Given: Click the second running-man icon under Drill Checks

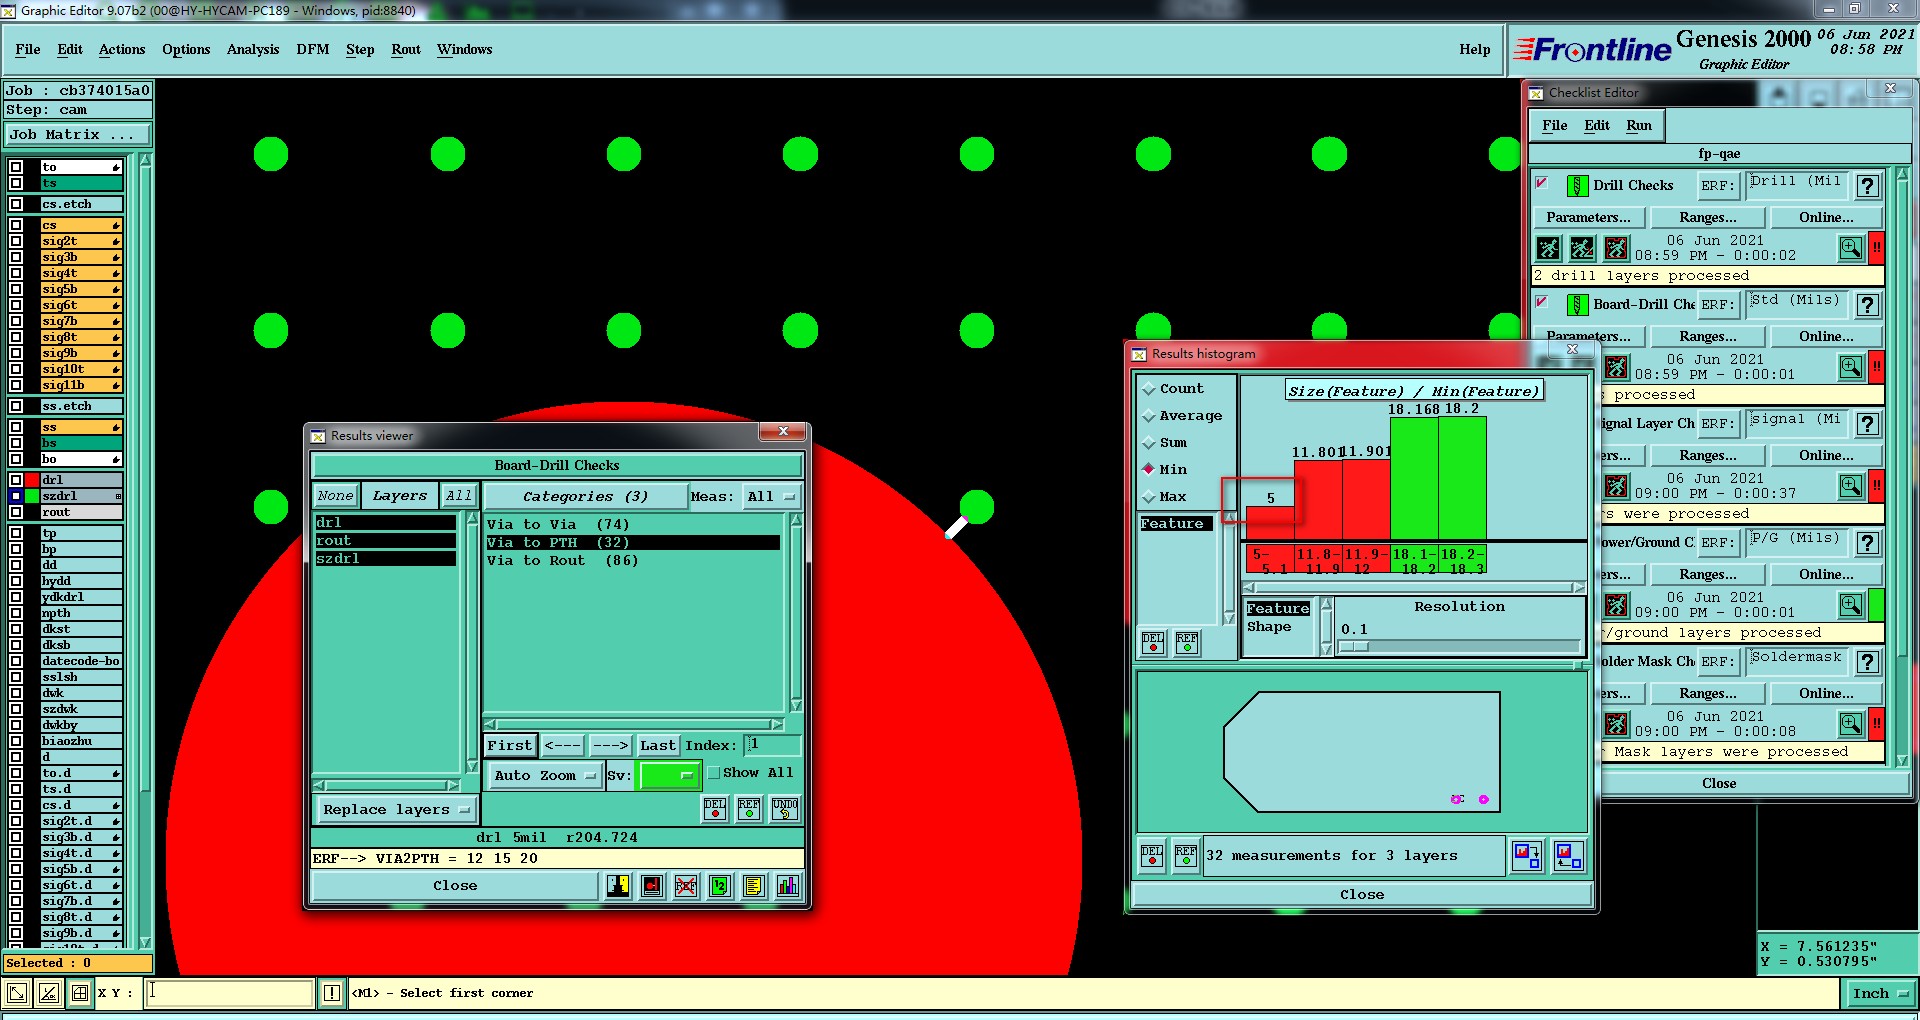Looking at the screenshot, I should click(x=1582, y=248).
